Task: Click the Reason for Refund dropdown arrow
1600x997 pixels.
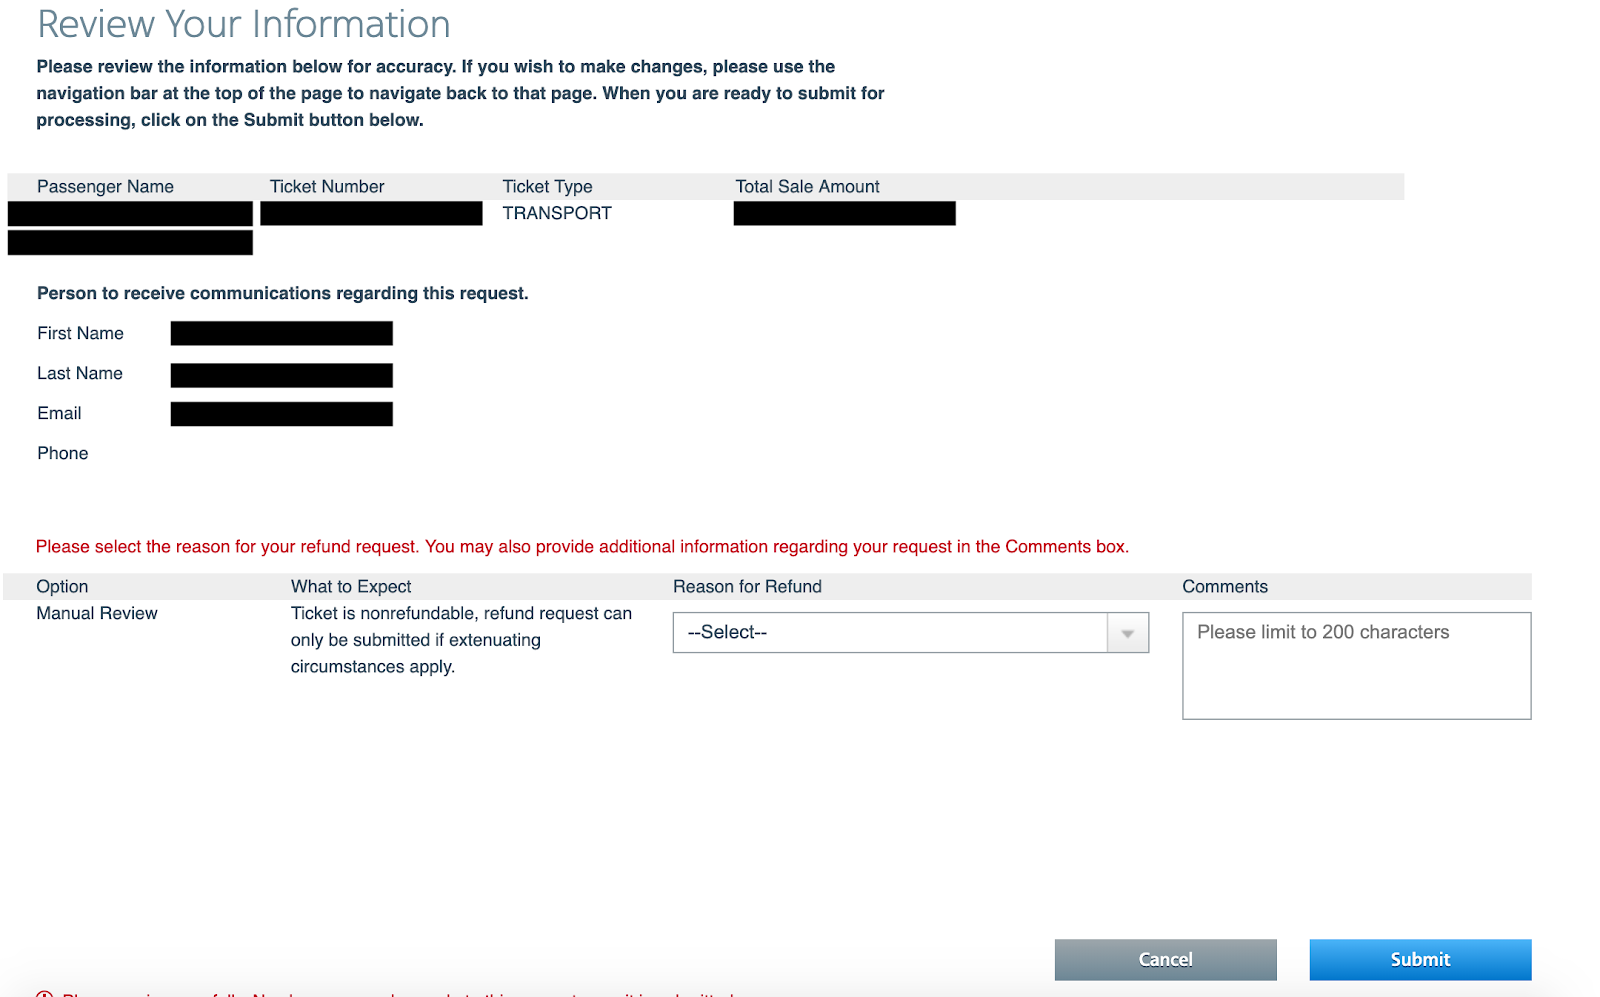Action: point(1127,633)
